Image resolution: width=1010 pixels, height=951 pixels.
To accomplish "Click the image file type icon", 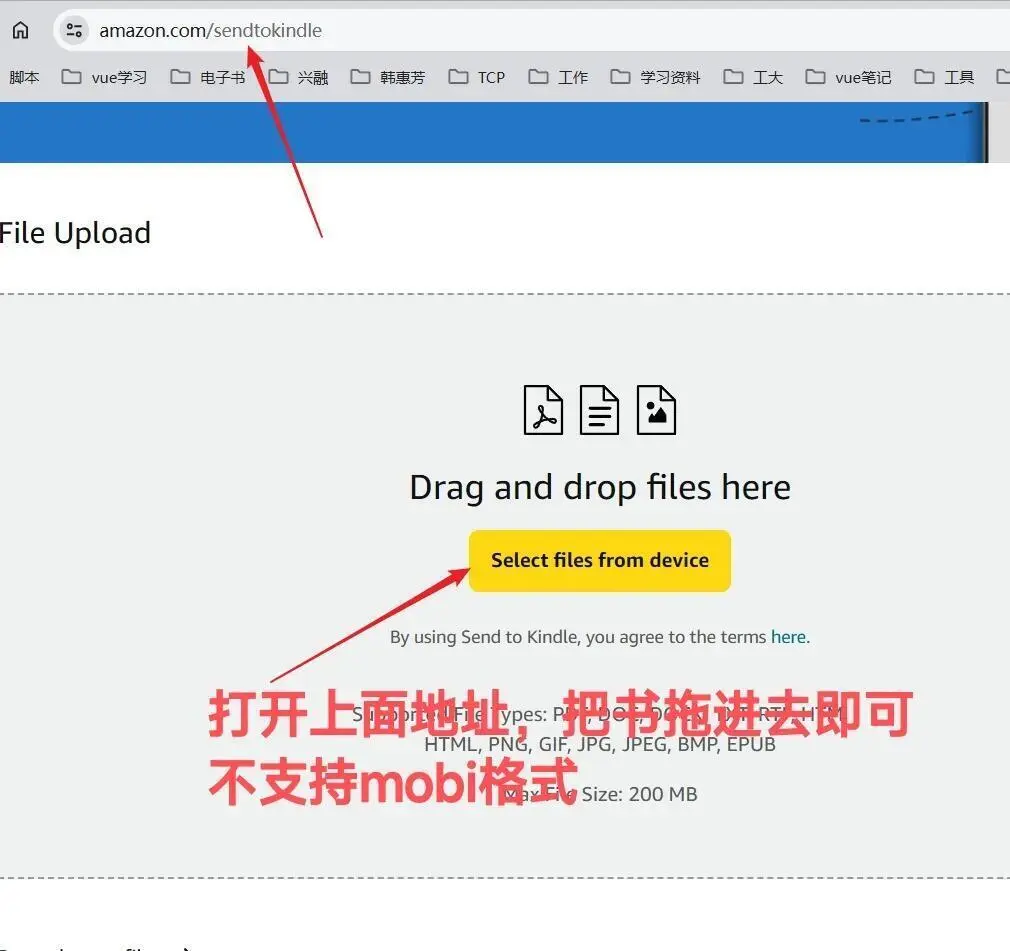I will coord(656,410).
